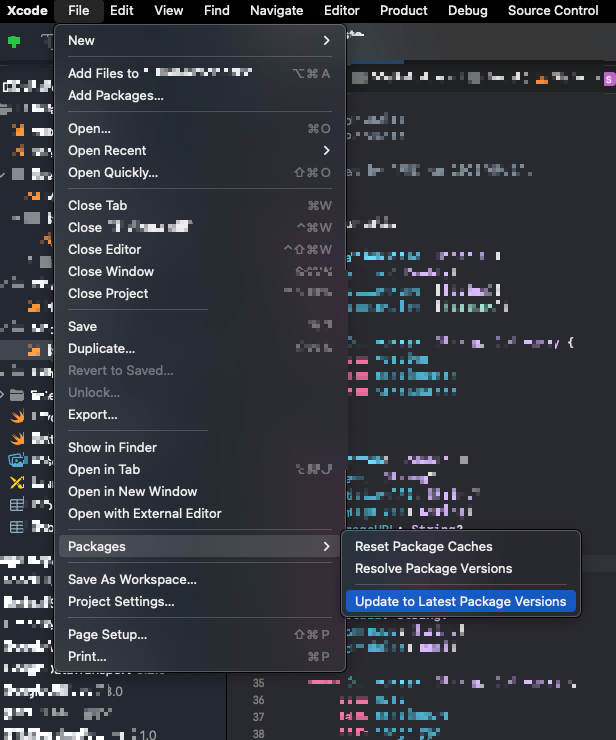Select Reset Package Caches

tap(461, 547)
